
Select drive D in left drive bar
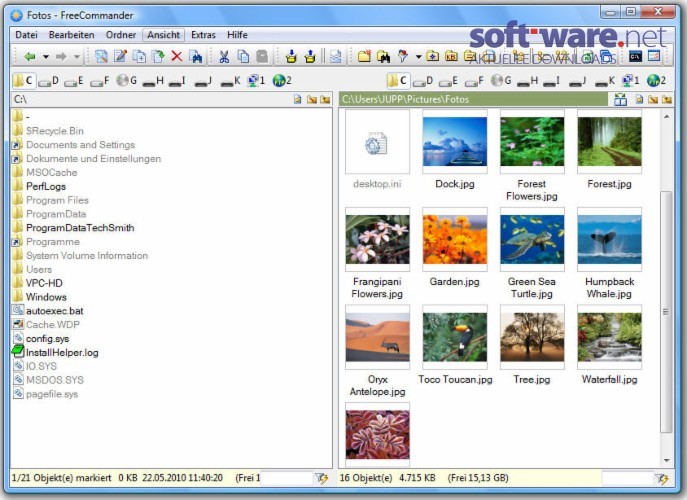48,81
